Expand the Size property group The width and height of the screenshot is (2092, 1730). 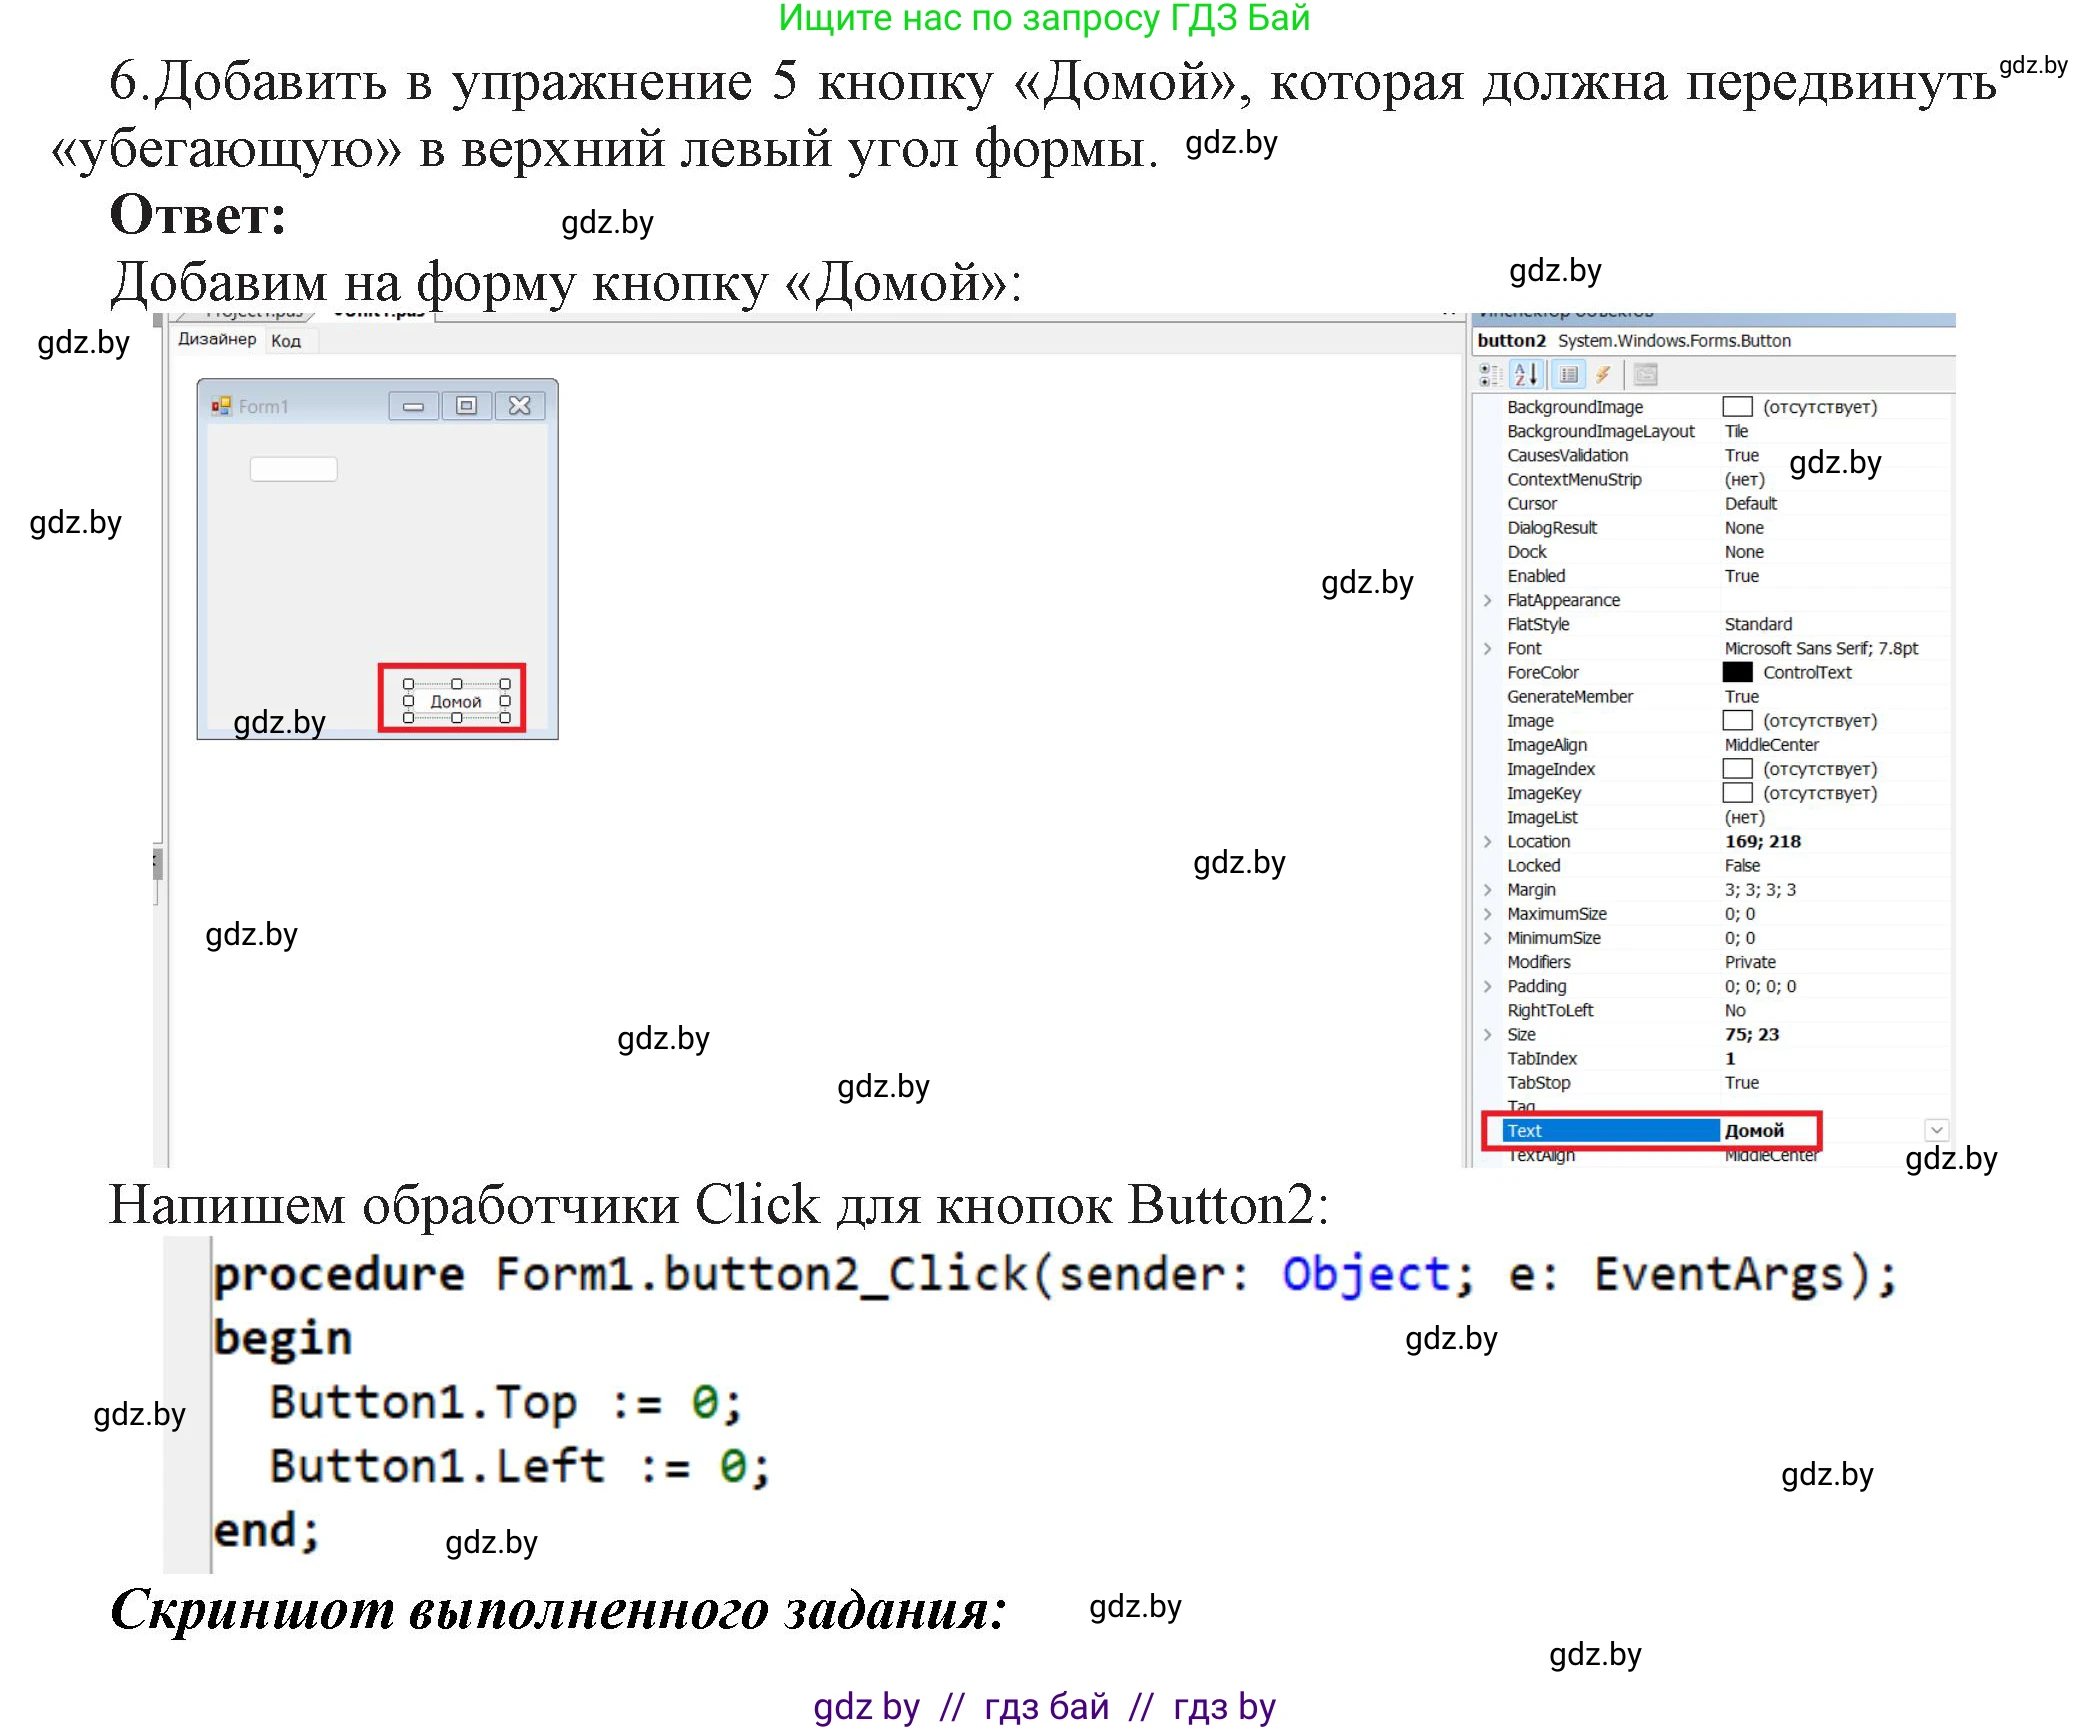tap(1487, 1035)
